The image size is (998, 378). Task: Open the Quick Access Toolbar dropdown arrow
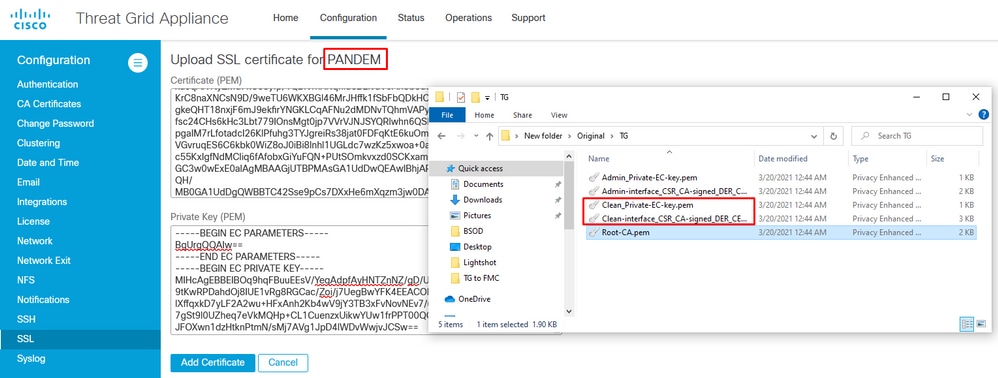(488, 98)
